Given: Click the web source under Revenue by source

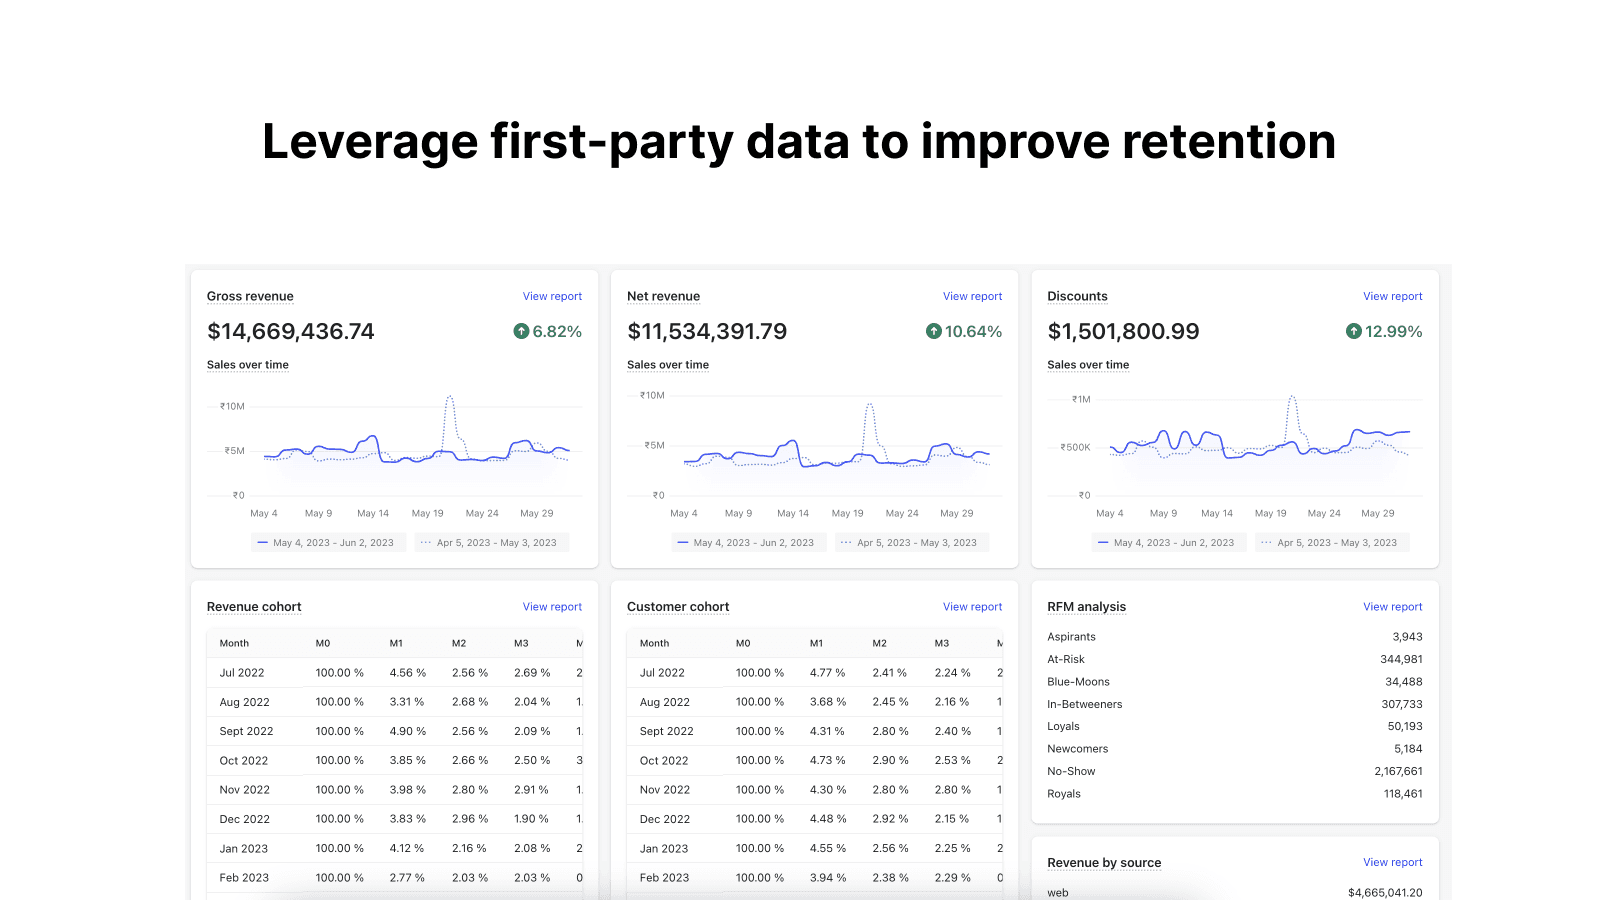Looking at the screenshot, I should [x=1057, y=892].
